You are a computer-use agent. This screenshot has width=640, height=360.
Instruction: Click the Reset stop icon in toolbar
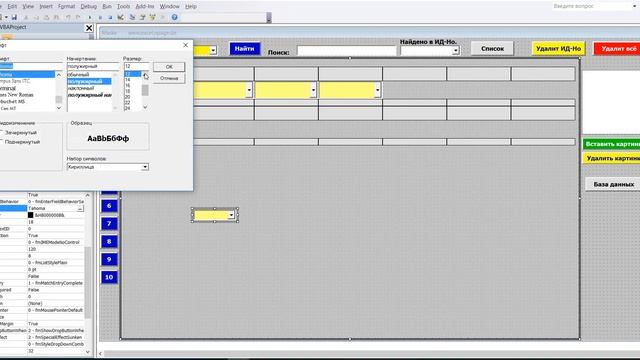[110, 17]
